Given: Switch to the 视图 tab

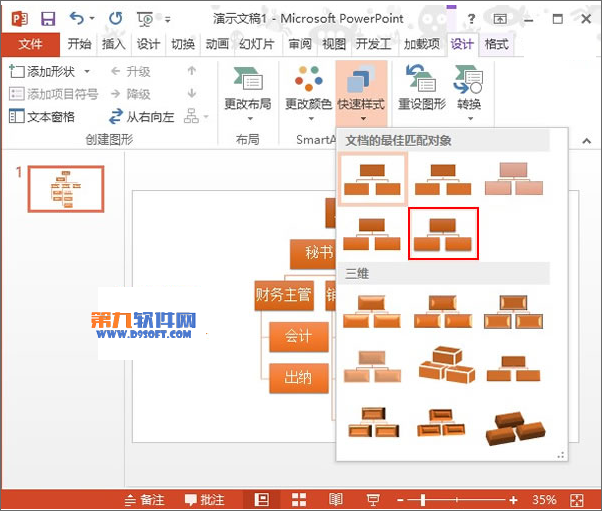Looking at the screenshot, I should [x=334, y=44].
